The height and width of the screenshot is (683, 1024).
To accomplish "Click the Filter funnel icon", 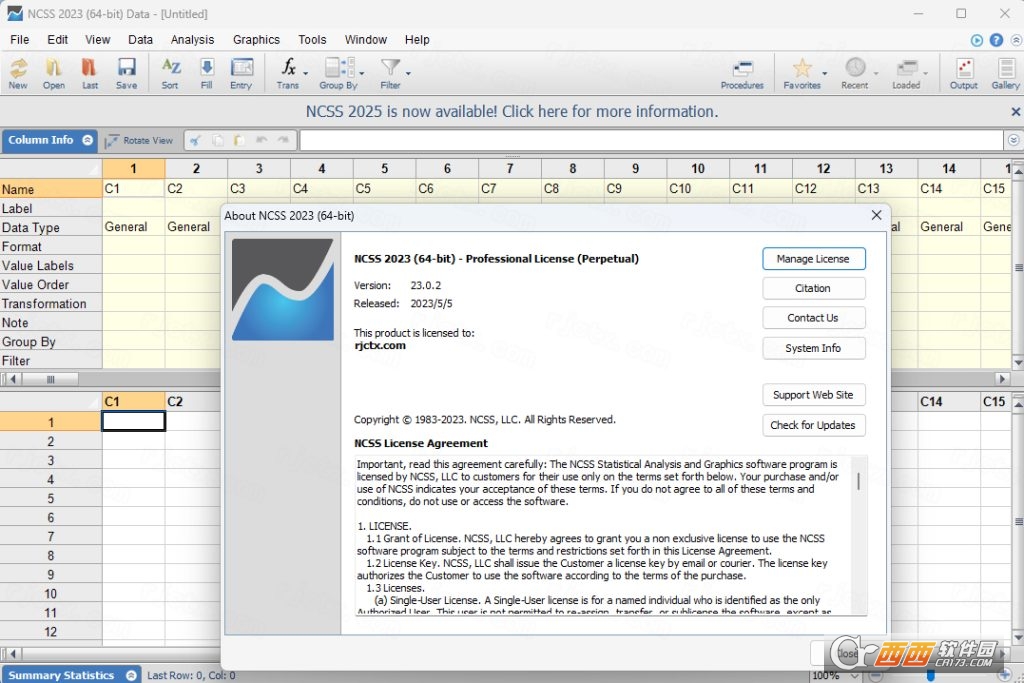I will tap(390, 73).
